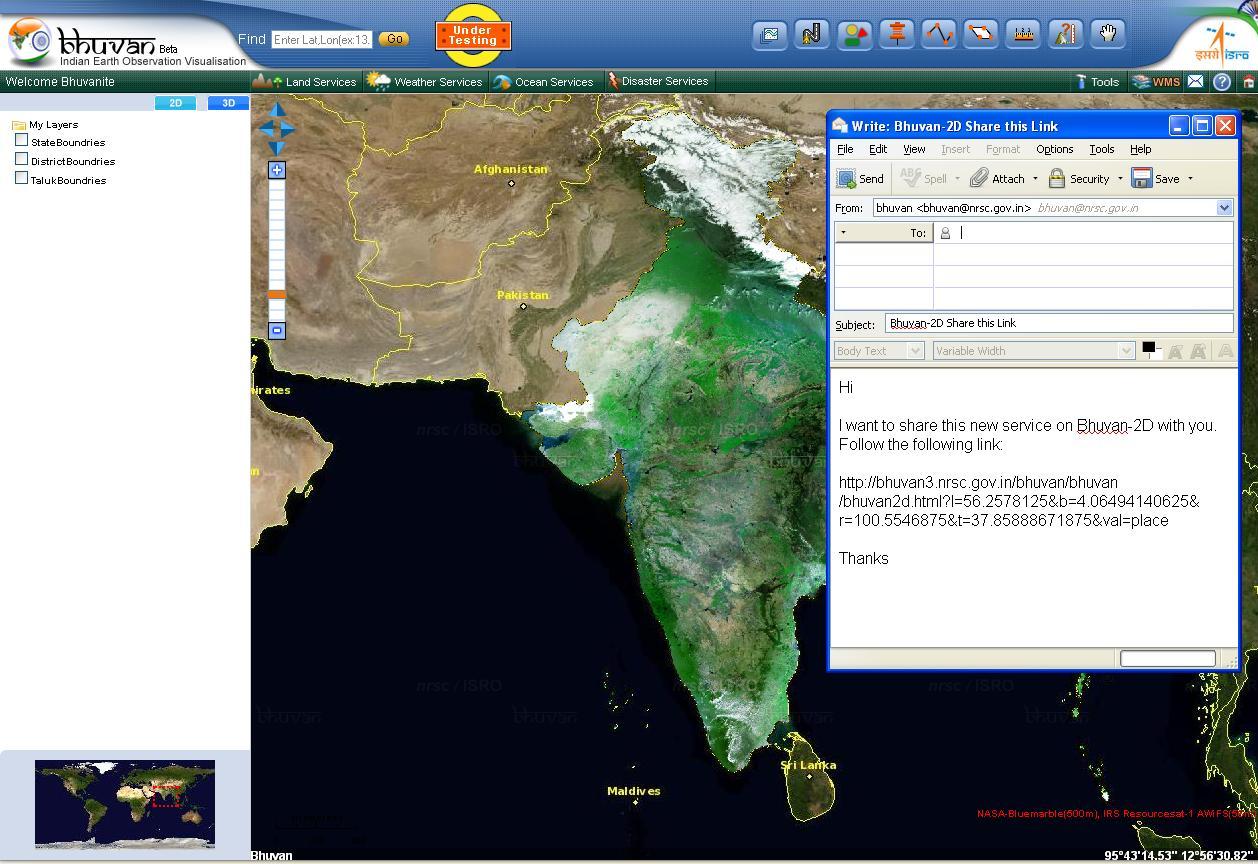Open the Options menu in Write window
The height and width of the screenshot is (864, 1258).
1054,149
